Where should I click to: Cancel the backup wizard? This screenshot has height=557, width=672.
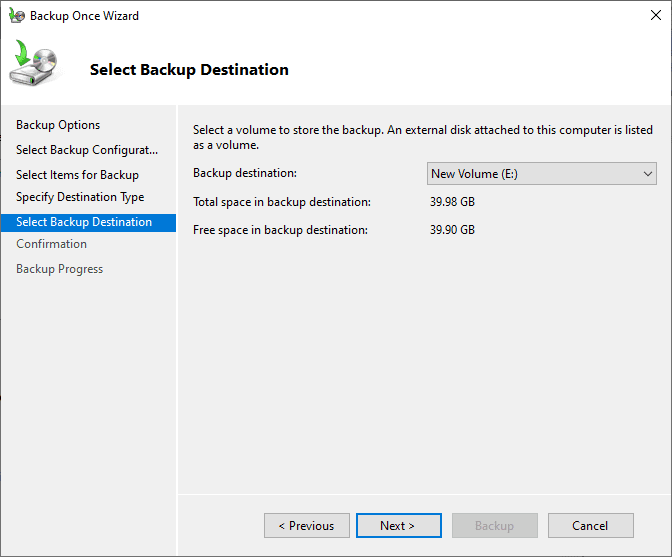590,526
